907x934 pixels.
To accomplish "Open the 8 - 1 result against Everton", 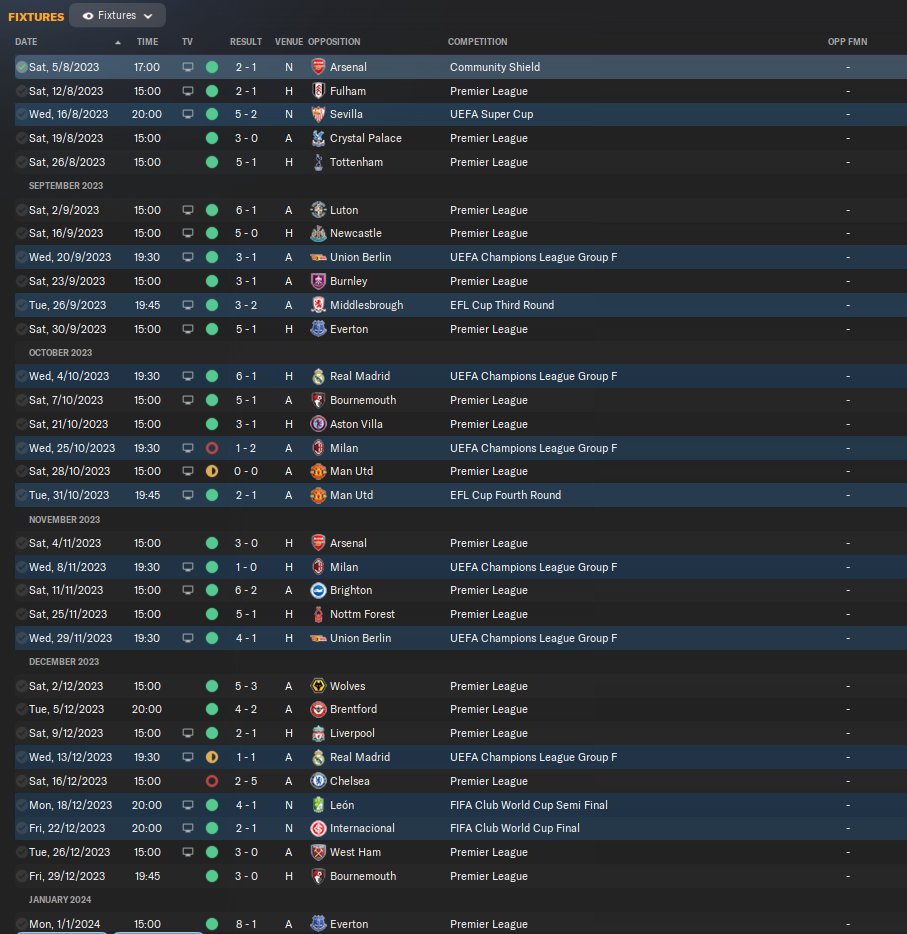I will [x=246, y=924].
